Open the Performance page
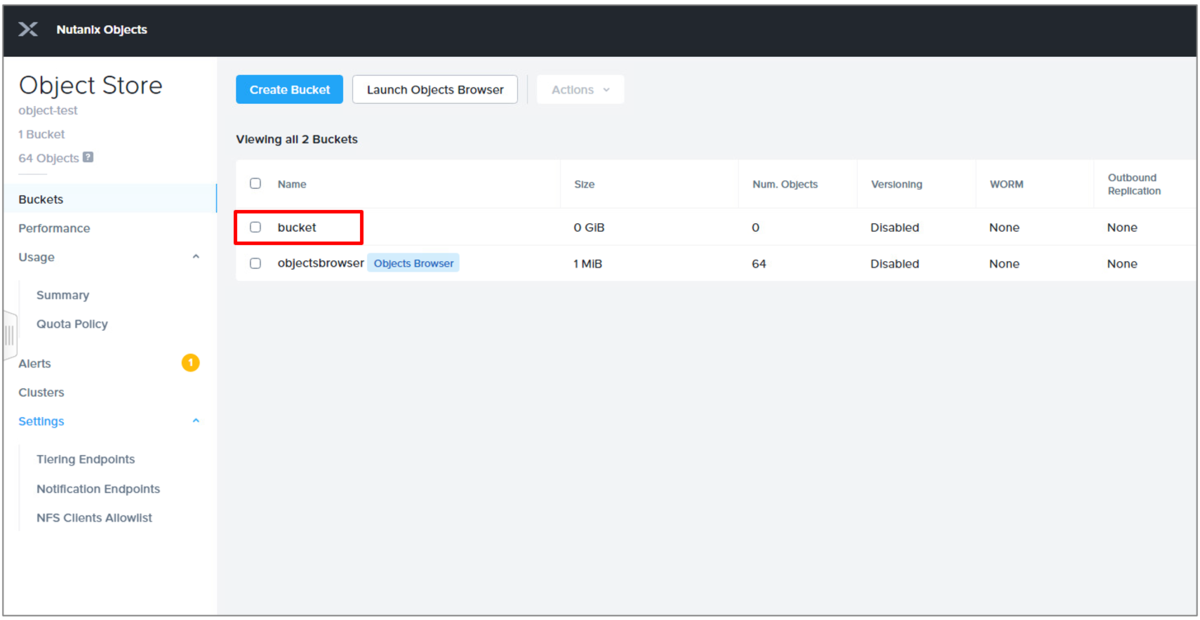The height and width of the screenshot is (620, 1200). coord(54,228)
